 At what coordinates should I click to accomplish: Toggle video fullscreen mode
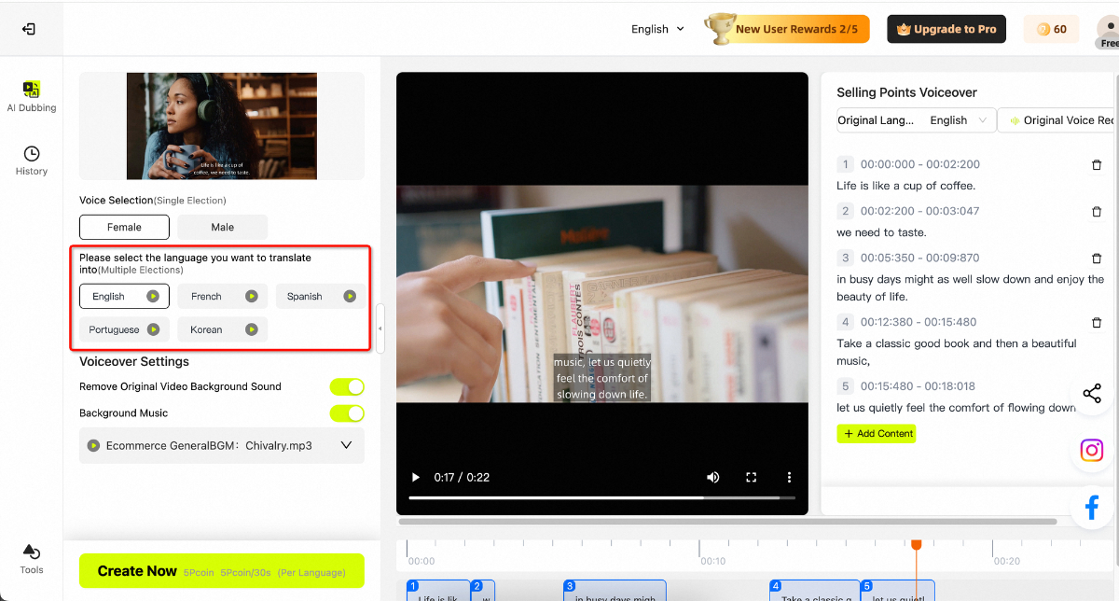tap(751, 478)
